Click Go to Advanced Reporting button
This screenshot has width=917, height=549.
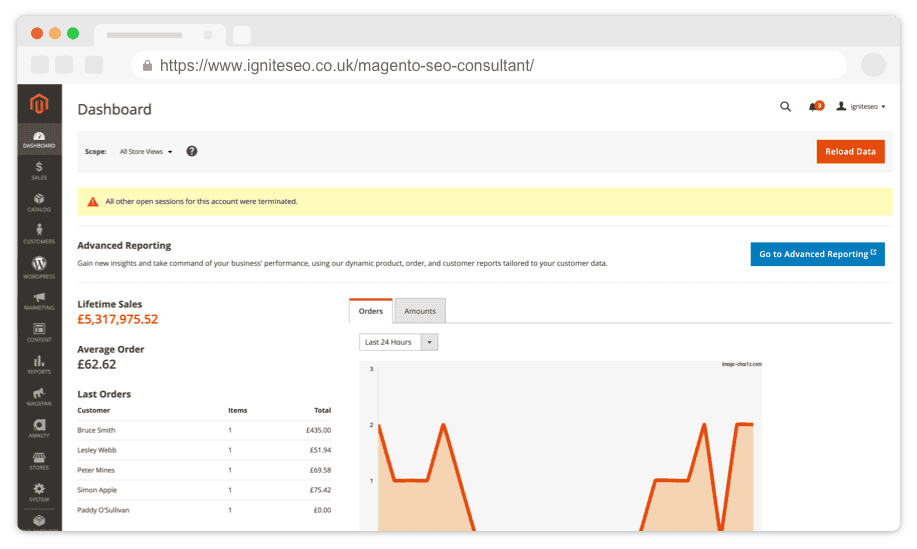click(x=817, y=254)
